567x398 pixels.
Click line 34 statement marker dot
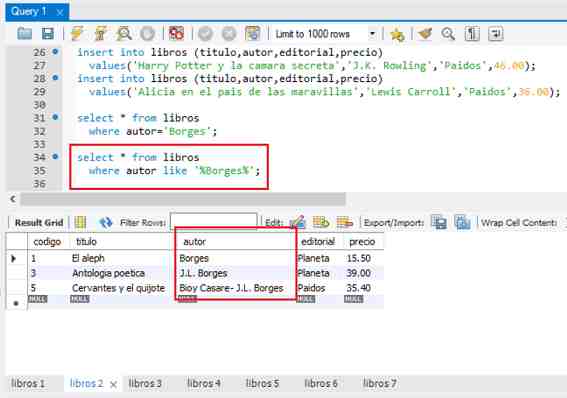55,157
